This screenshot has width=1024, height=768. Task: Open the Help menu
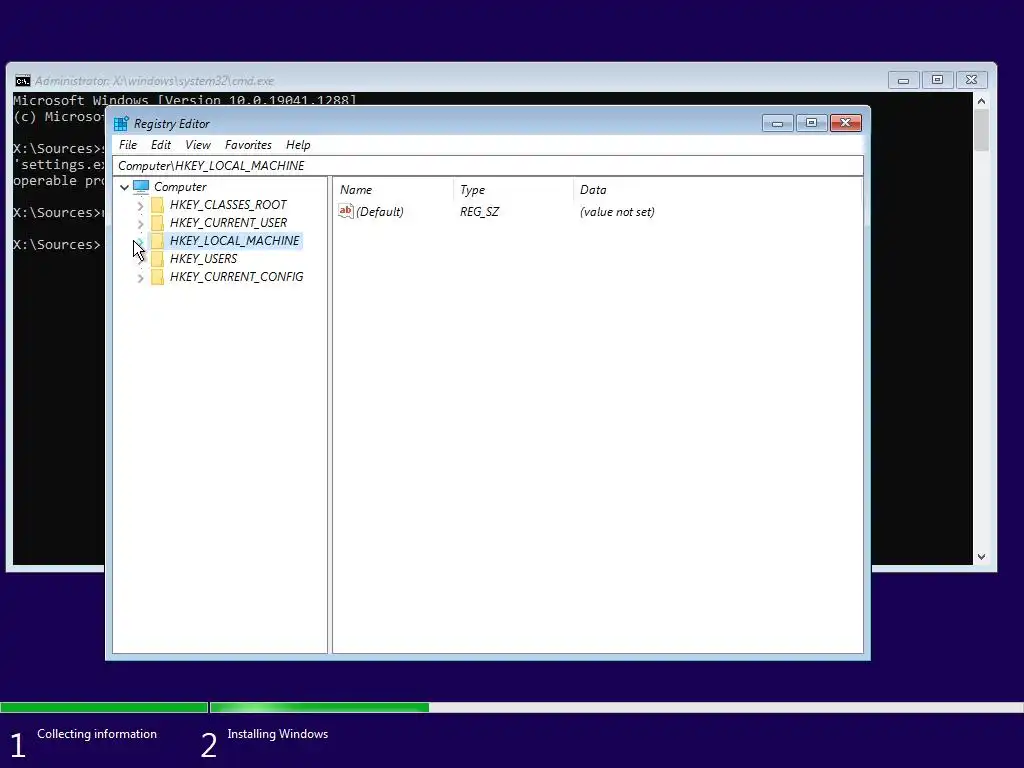tap(298, 145)
